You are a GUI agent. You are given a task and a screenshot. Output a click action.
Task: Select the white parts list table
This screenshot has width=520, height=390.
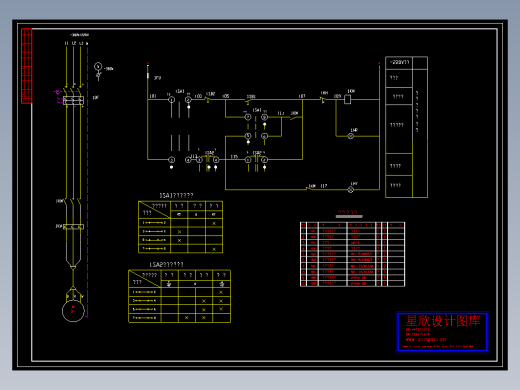(353, 254)
